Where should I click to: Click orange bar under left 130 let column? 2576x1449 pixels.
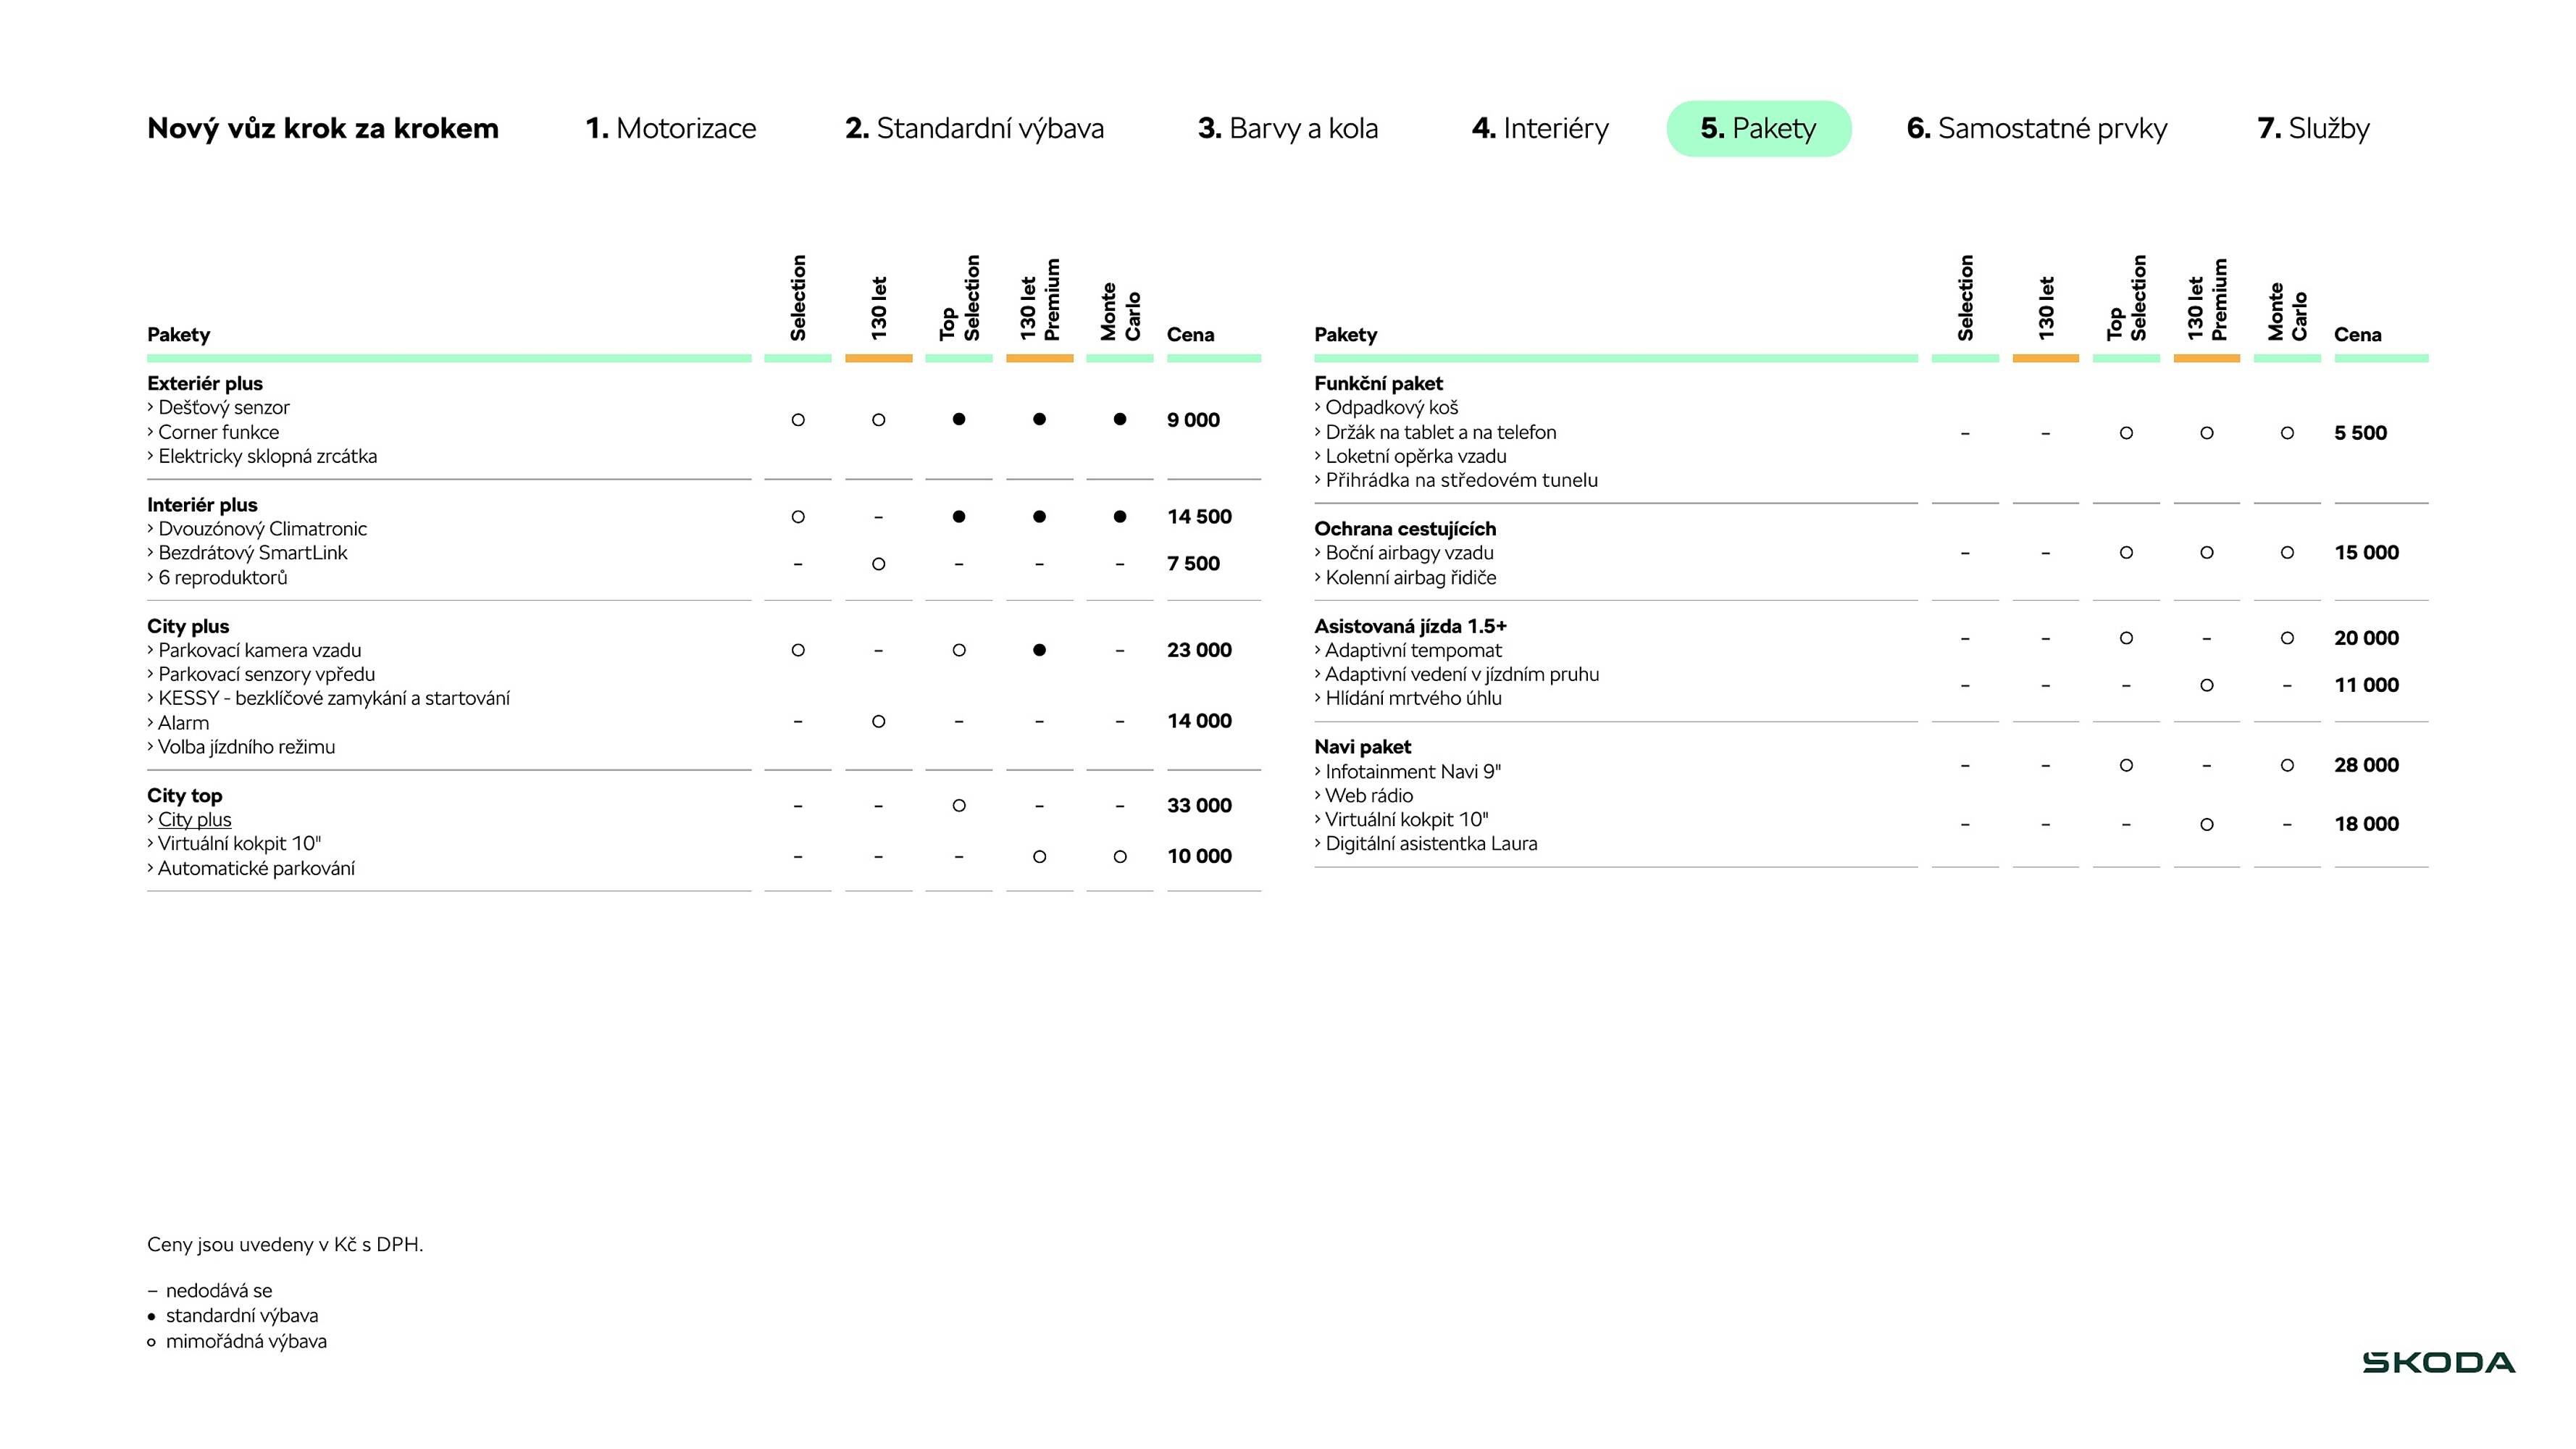(878, 358)
